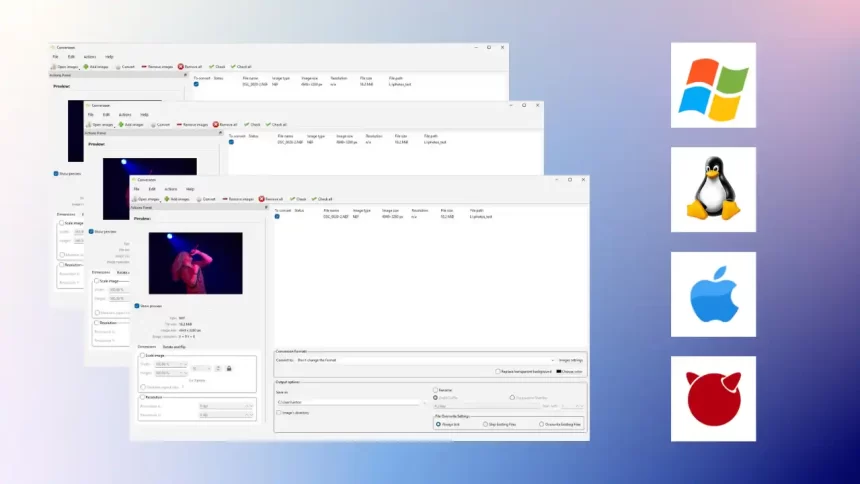This screenshot has height=484, width=860.
Task: Click the Images settings button
Action: pyautogui.click(x=570, y=360)
